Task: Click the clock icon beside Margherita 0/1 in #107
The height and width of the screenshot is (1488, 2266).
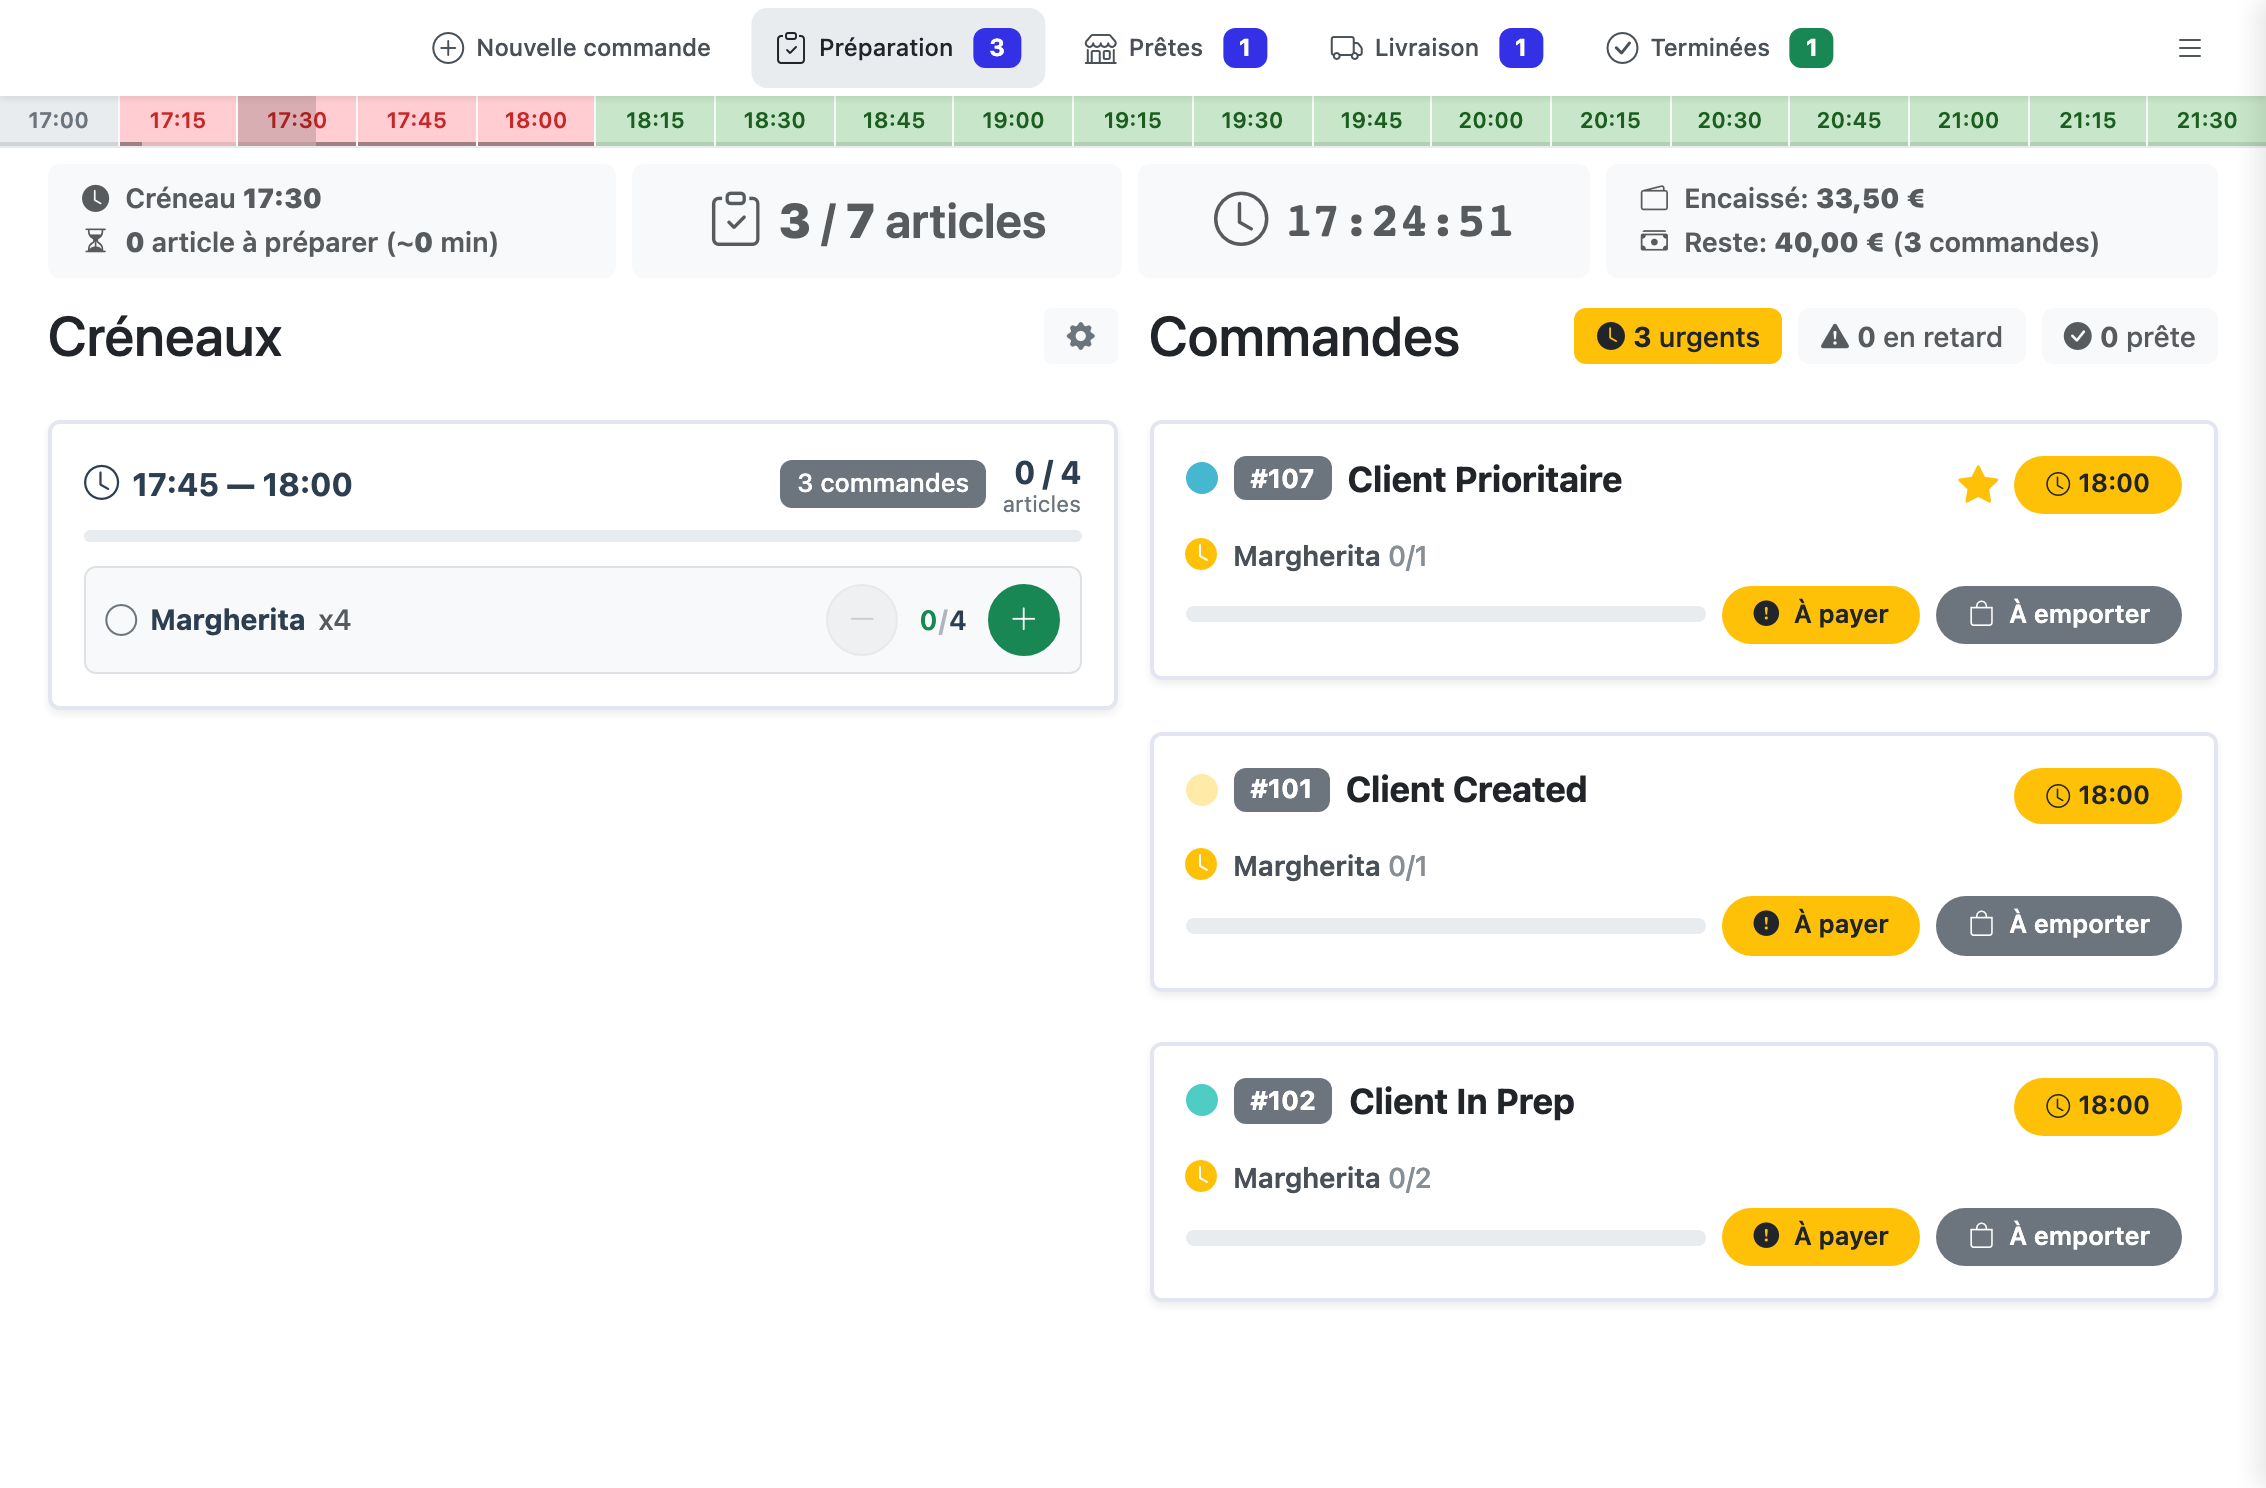Action: point(1201,554)
